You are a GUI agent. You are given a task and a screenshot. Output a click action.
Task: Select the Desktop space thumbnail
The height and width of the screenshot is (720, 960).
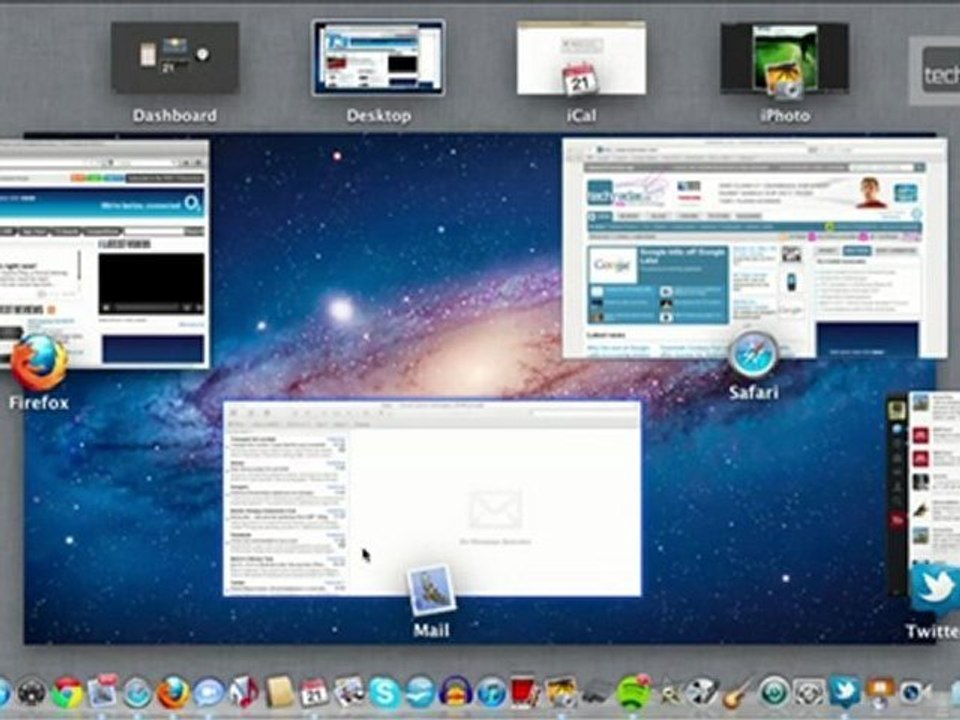pyautogui.click(x=378, y=58)
